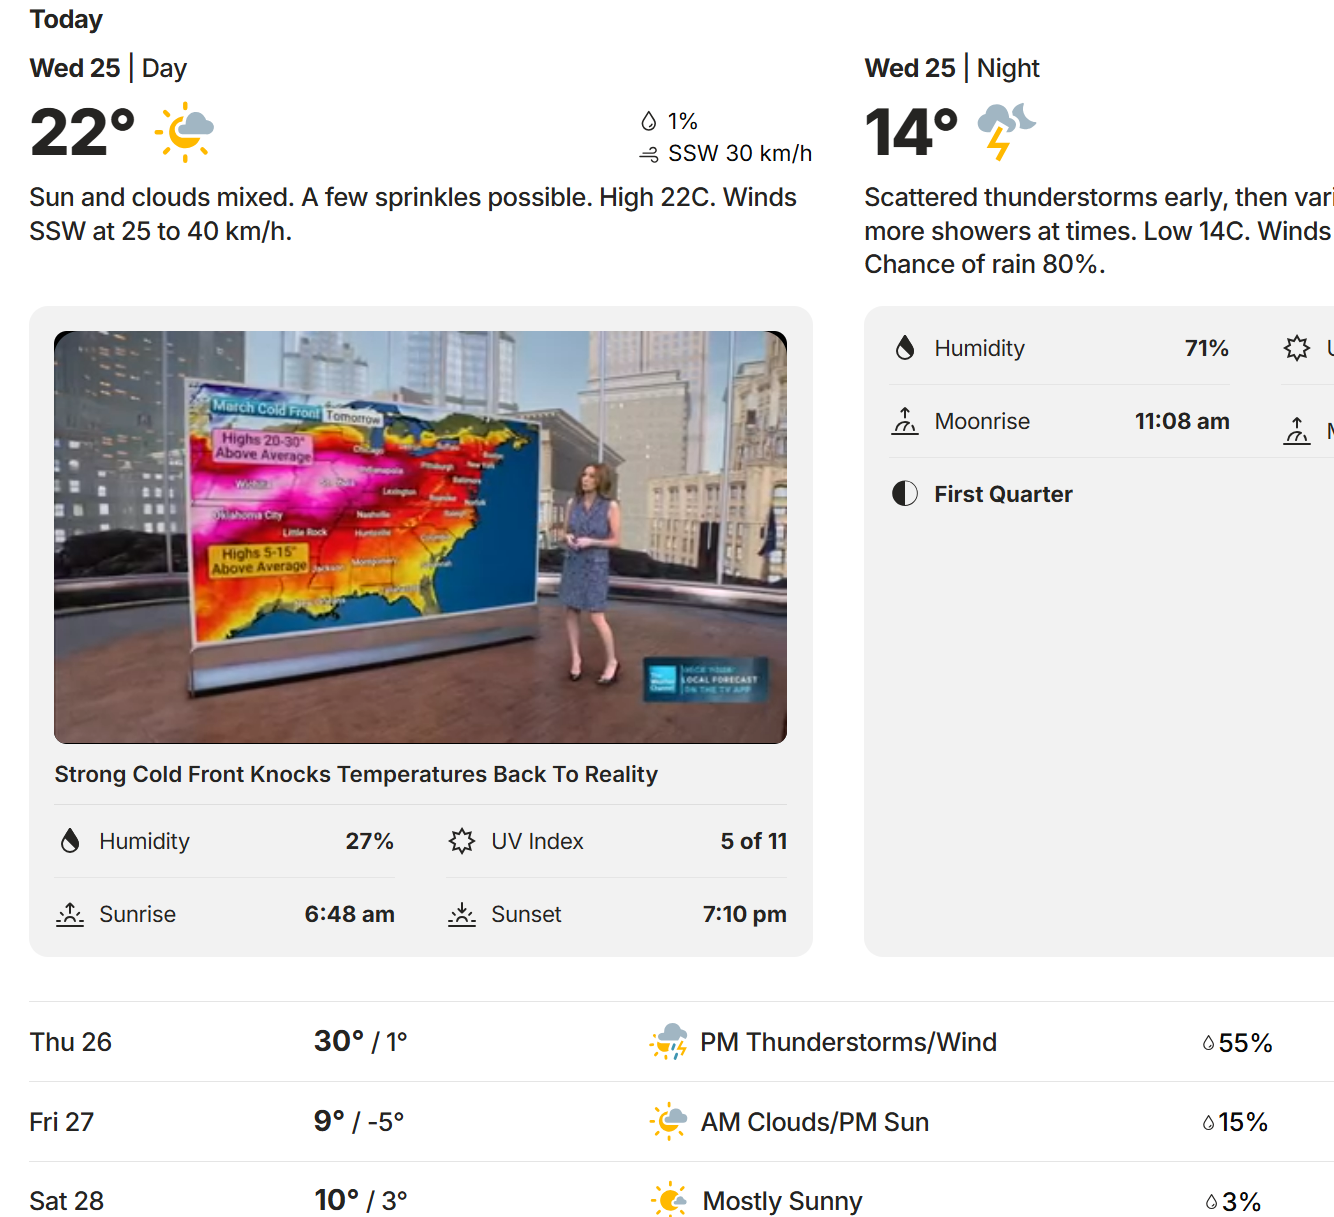Click the night thunderstorm moon icon

pos(1005,131)
